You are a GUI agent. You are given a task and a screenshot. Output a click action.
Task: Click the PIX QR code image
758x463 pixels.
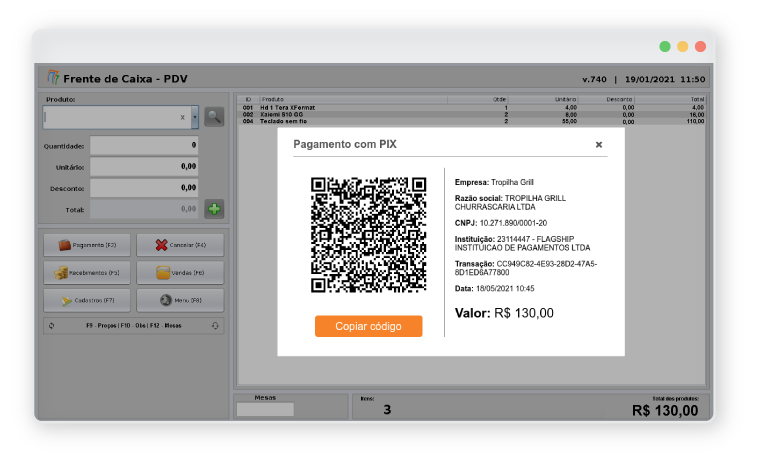(368, 235)
